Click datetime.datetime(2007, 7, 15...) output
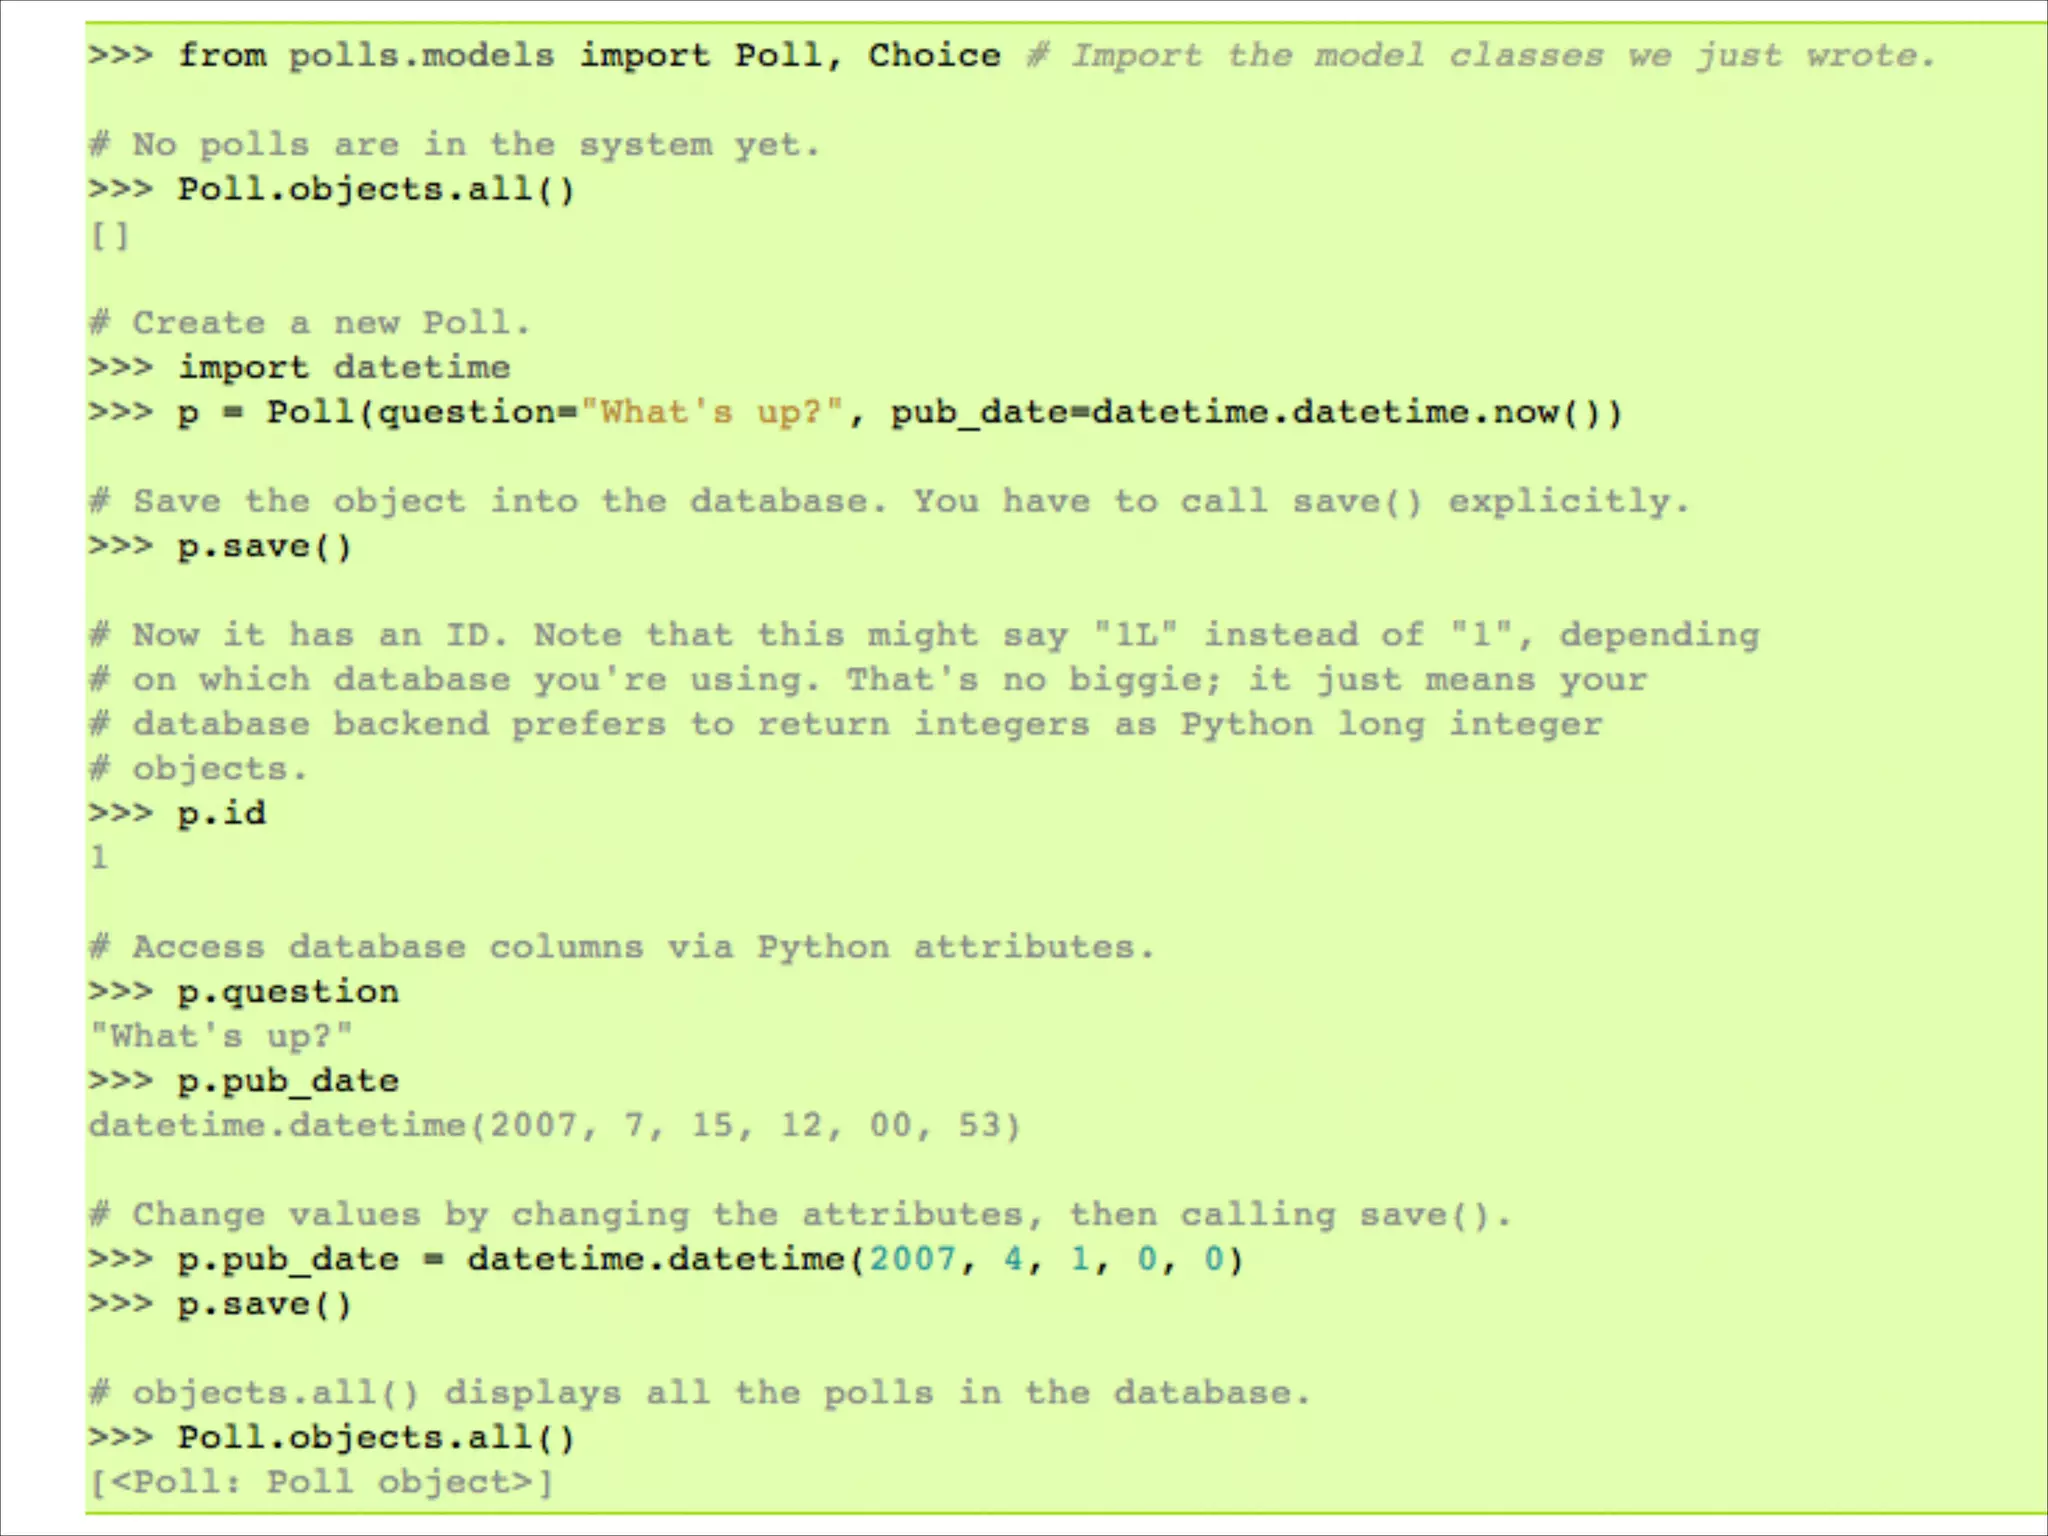Viewport: 2048px width, 1536px height. [x=555, y=1125]
